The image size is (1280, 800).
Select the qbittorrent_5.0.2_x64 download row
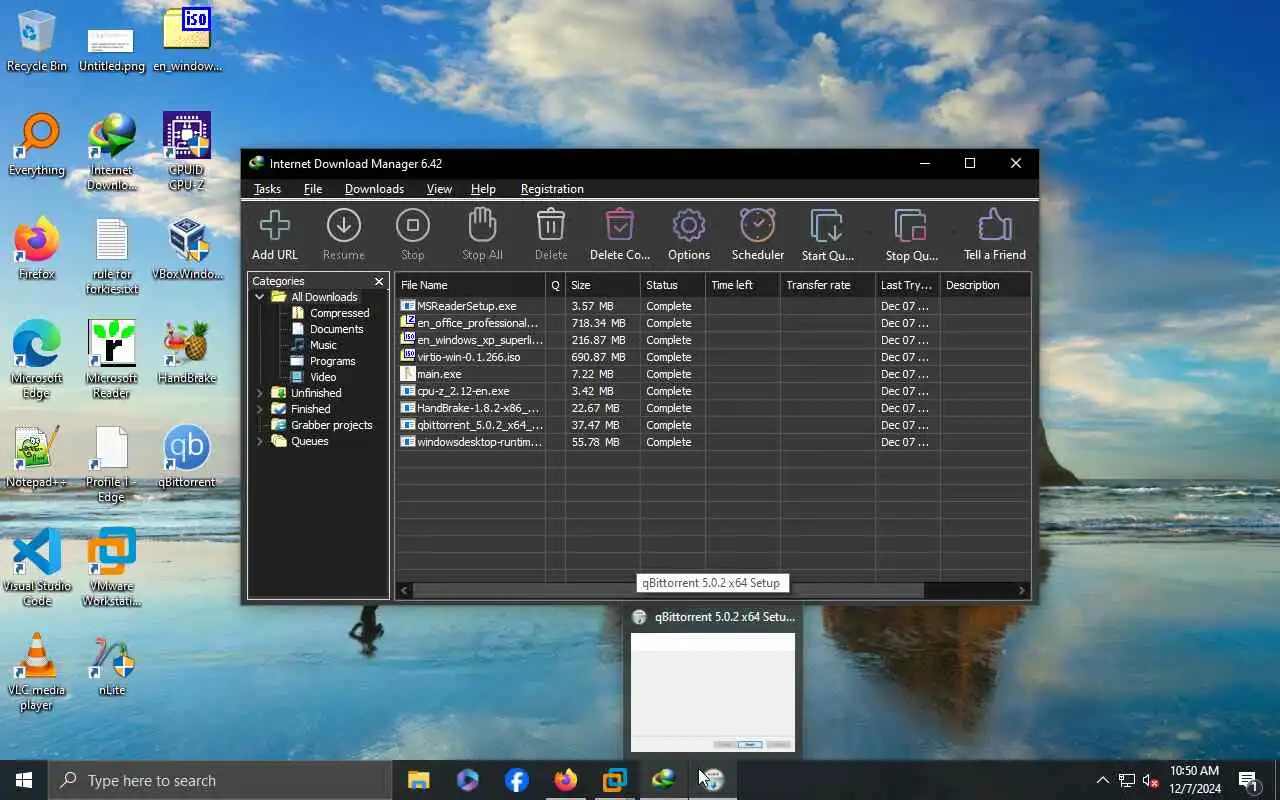coord(713,425)
